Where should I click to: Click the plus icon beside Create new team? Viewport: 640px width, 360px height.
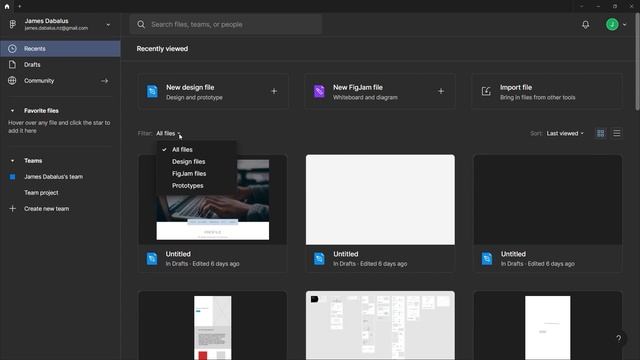12,209
